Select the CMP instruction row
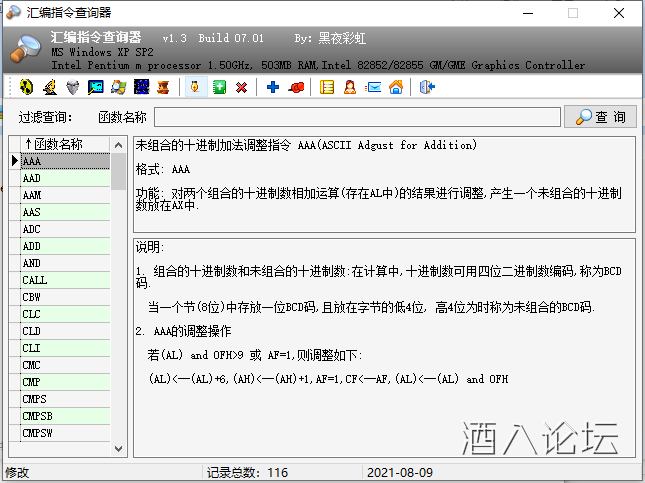Image resolution: width=645 pixels, height=483 pixels. click(x=65, y=382)
